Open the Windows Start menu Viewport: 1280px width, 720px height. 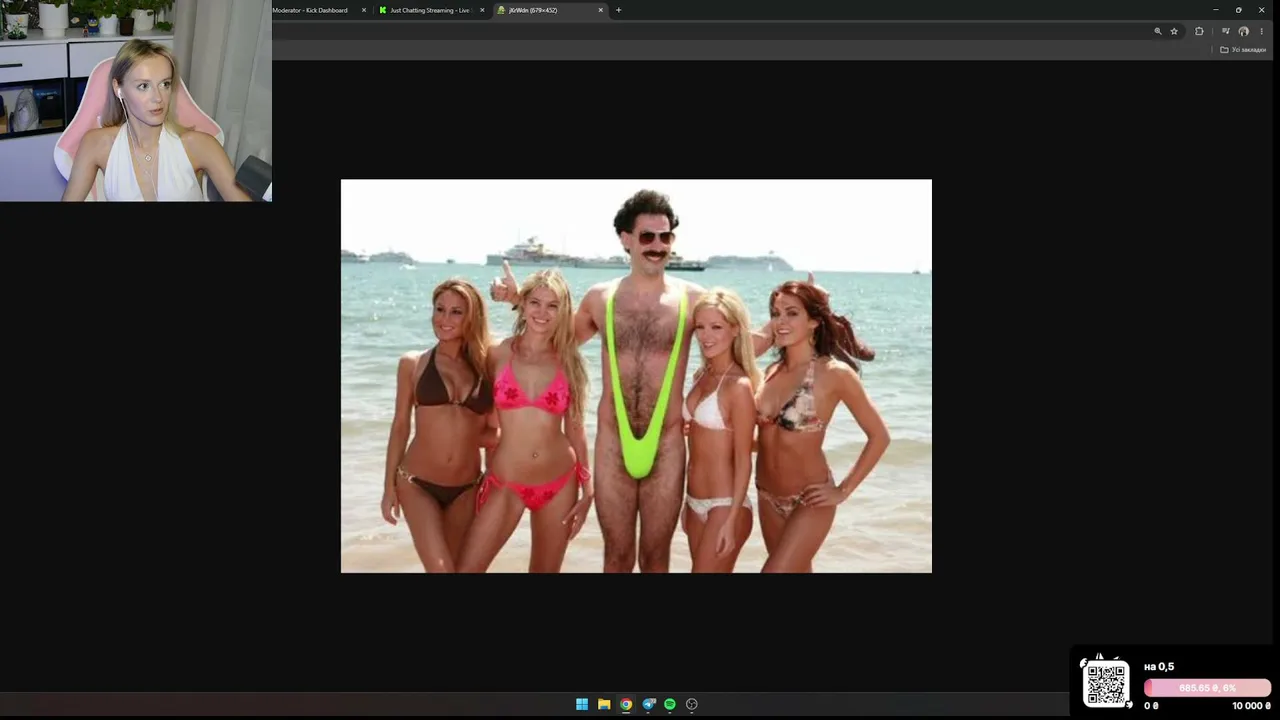tap(582, 704)
